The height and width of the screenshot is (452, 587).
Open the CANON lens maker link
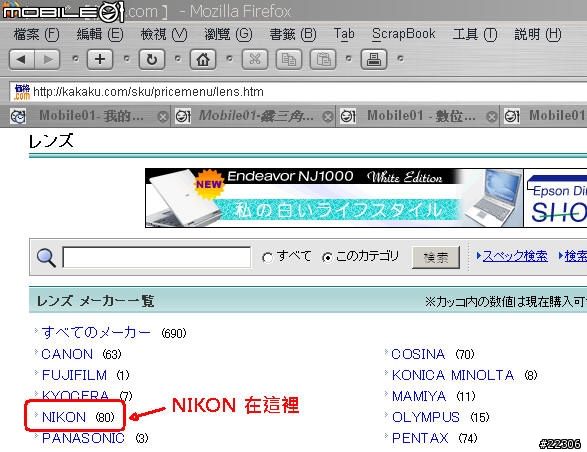(x=67, y=354)
